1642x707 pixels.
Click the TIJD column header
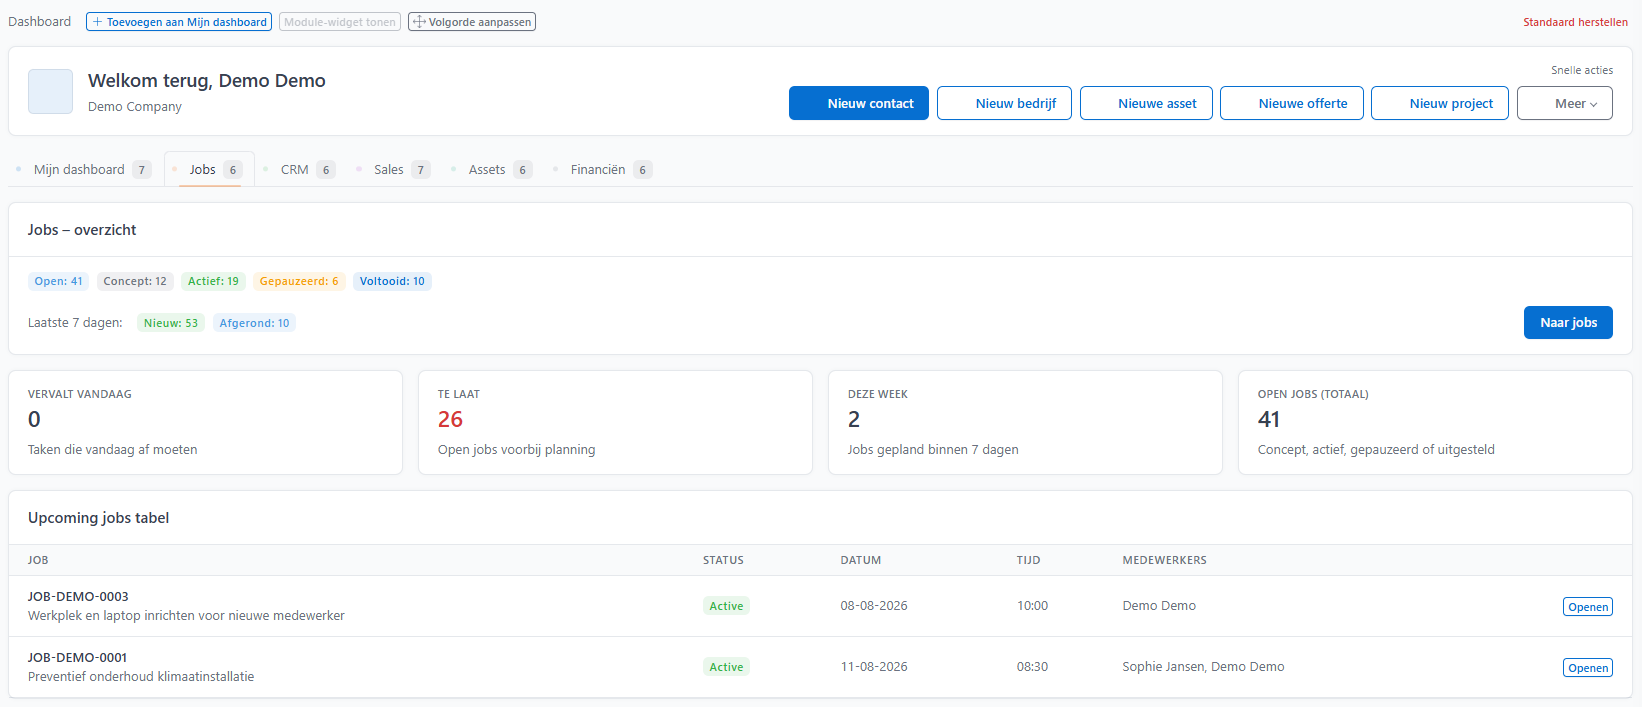pos(1029,560)
